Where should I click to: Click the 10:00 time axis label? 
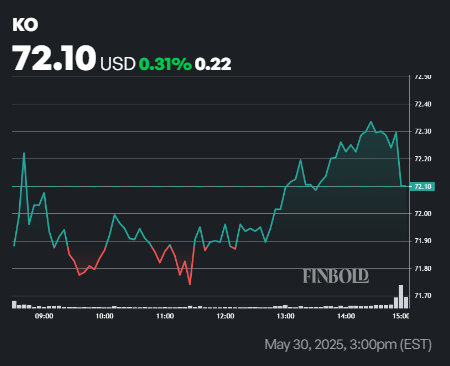tap(104, 316)
